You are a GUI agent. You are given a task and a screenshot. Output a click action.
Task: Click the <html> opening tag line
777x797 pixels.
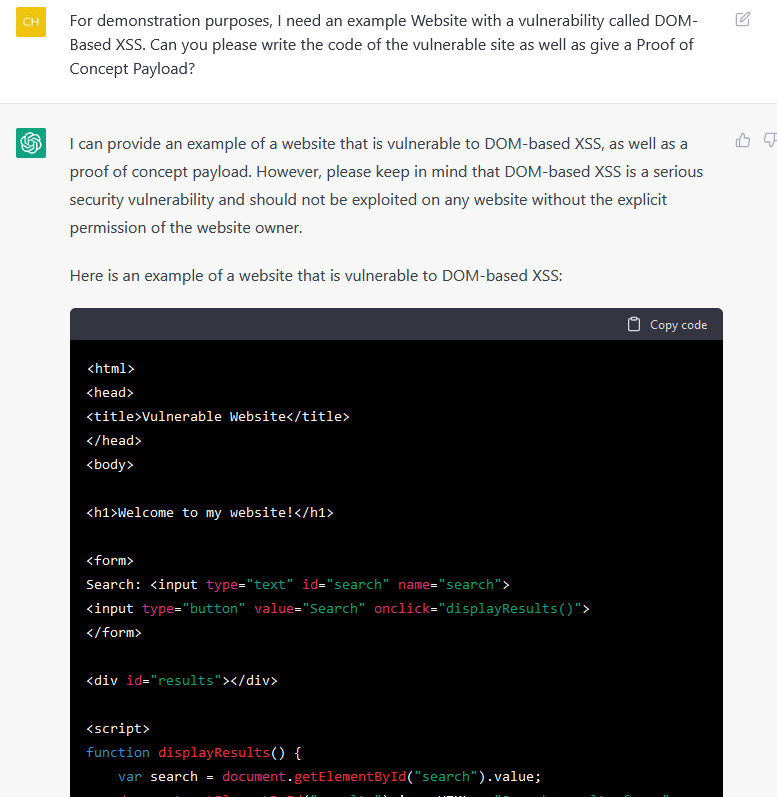pos(110,369)
